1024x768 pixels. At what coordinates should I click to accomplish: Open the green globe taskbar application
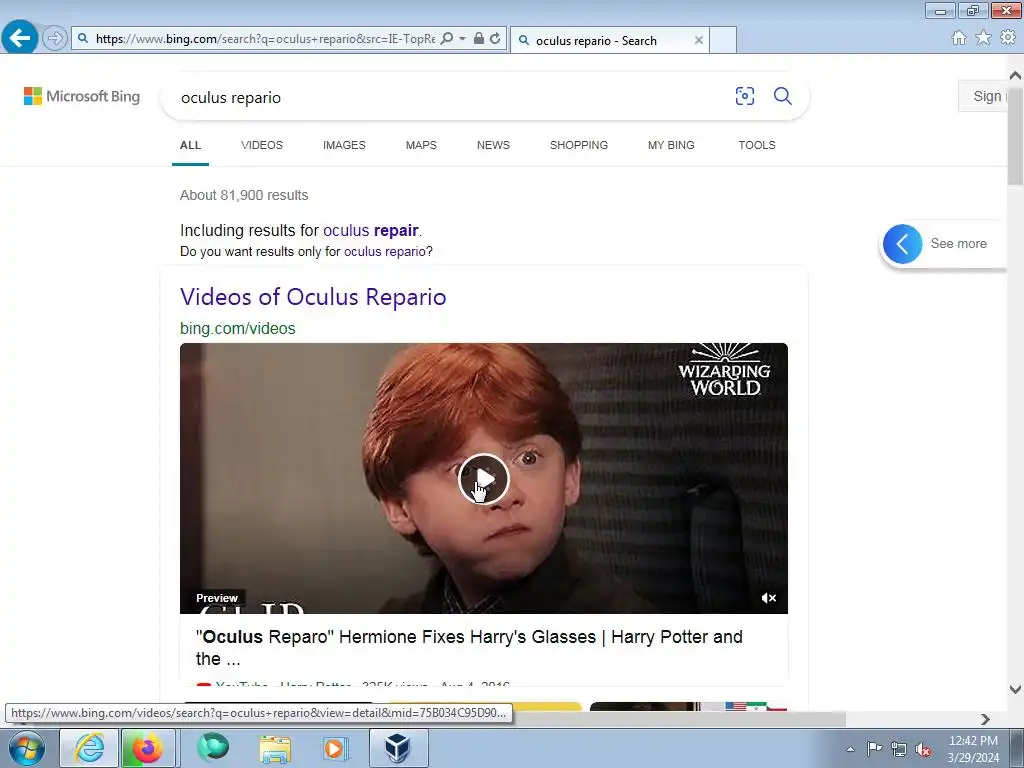pos(213,748)
